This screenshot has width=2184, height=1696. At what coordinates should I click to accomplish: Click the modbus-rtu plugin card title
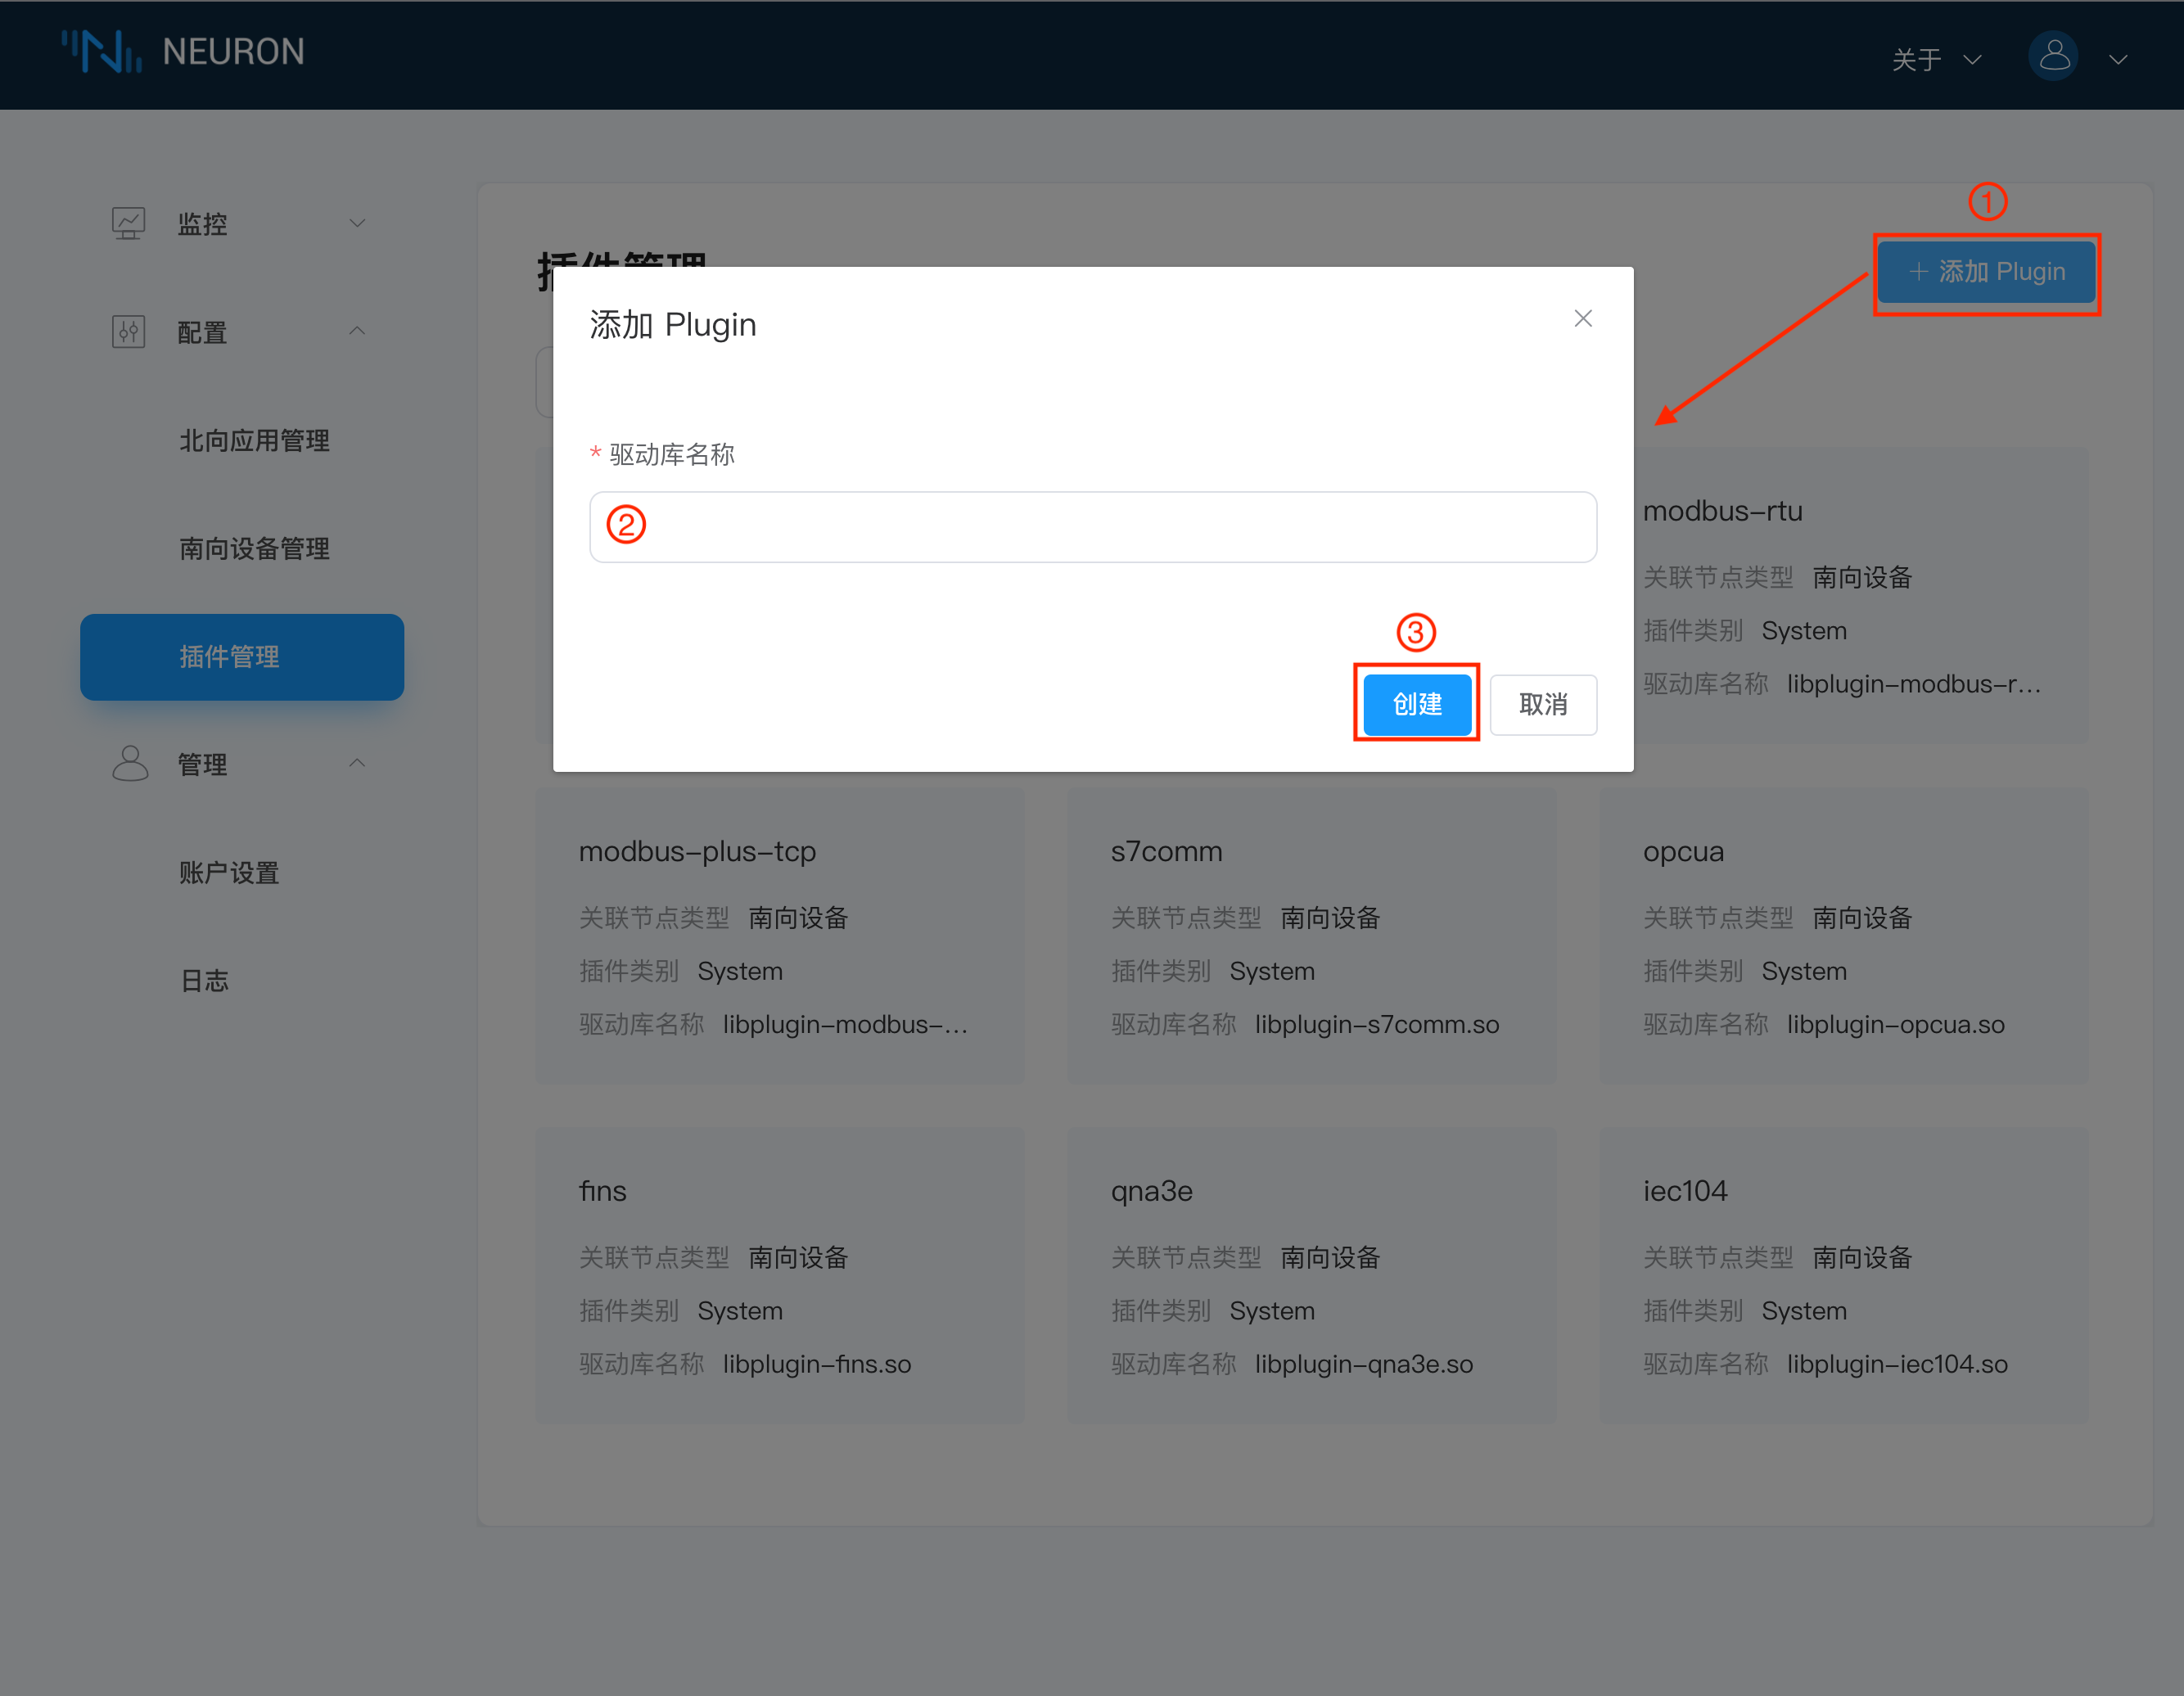1722,510
